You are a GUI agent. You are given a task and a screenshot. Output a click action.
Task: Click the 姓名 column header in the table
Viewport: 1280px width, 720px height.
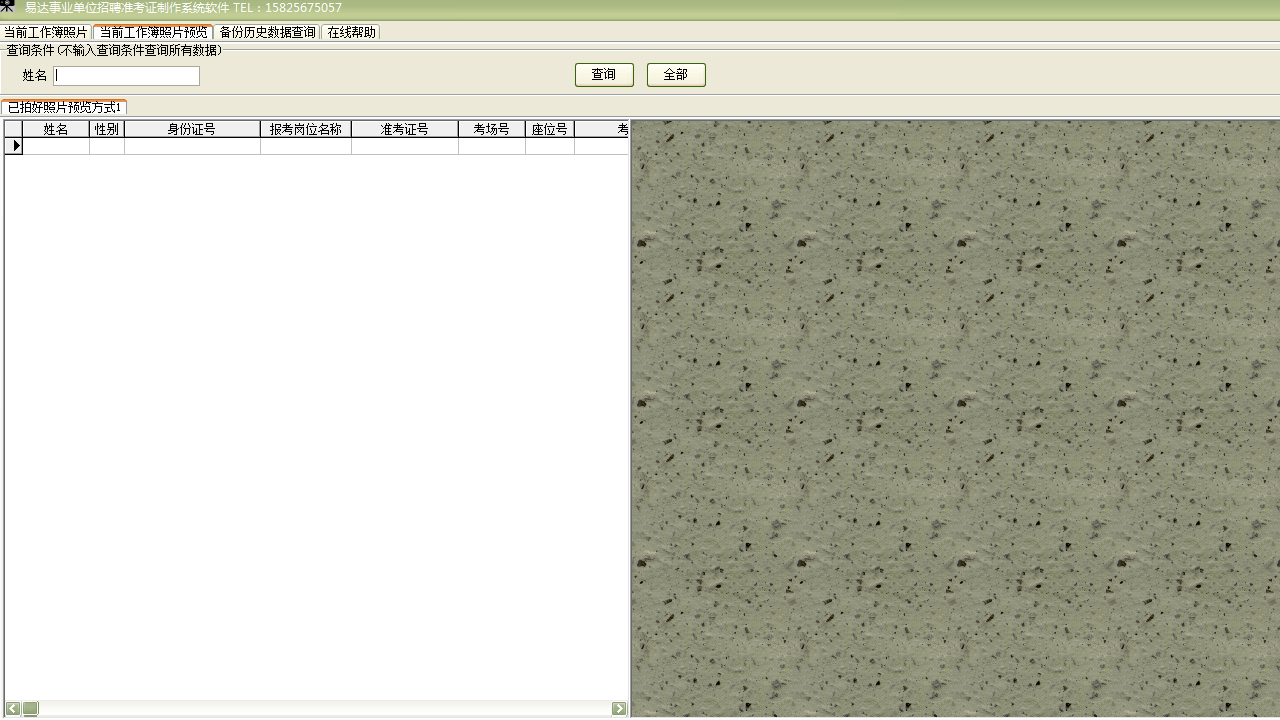[56, 129]
